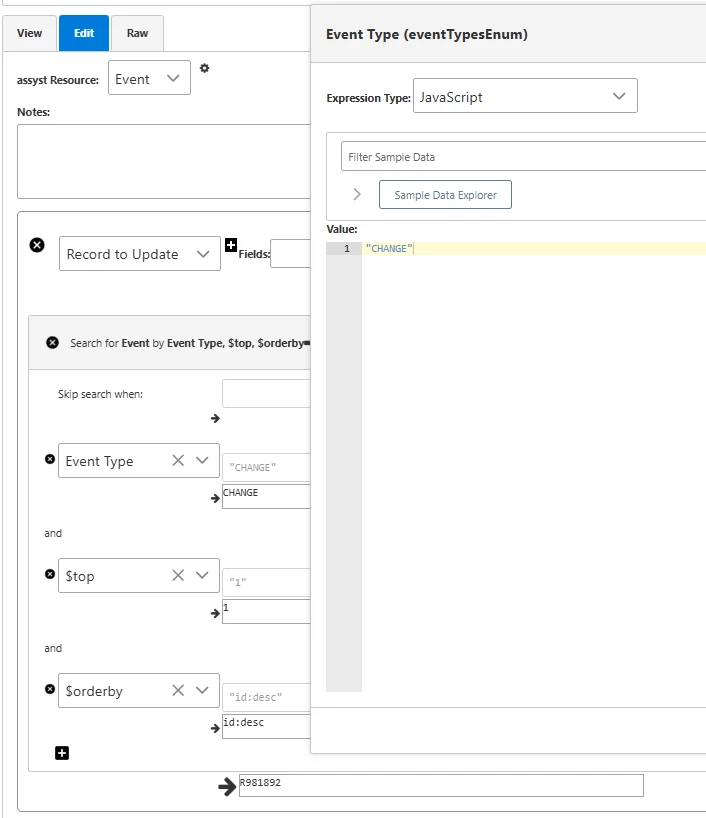Click the Event Type (eventTypesEnum) panel title

click(426, 34)
